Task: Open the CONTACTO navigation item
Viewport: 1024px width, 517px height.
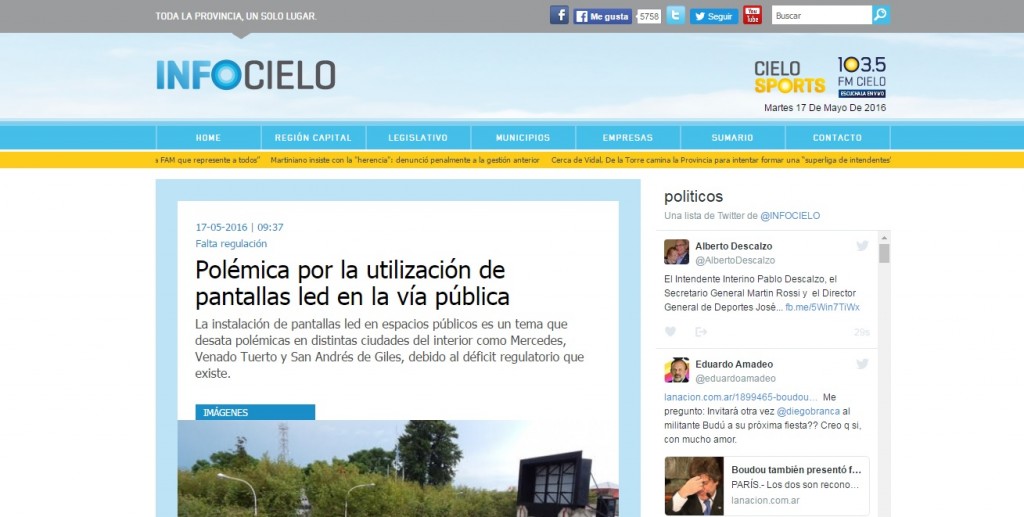Action: click(837, 138)
